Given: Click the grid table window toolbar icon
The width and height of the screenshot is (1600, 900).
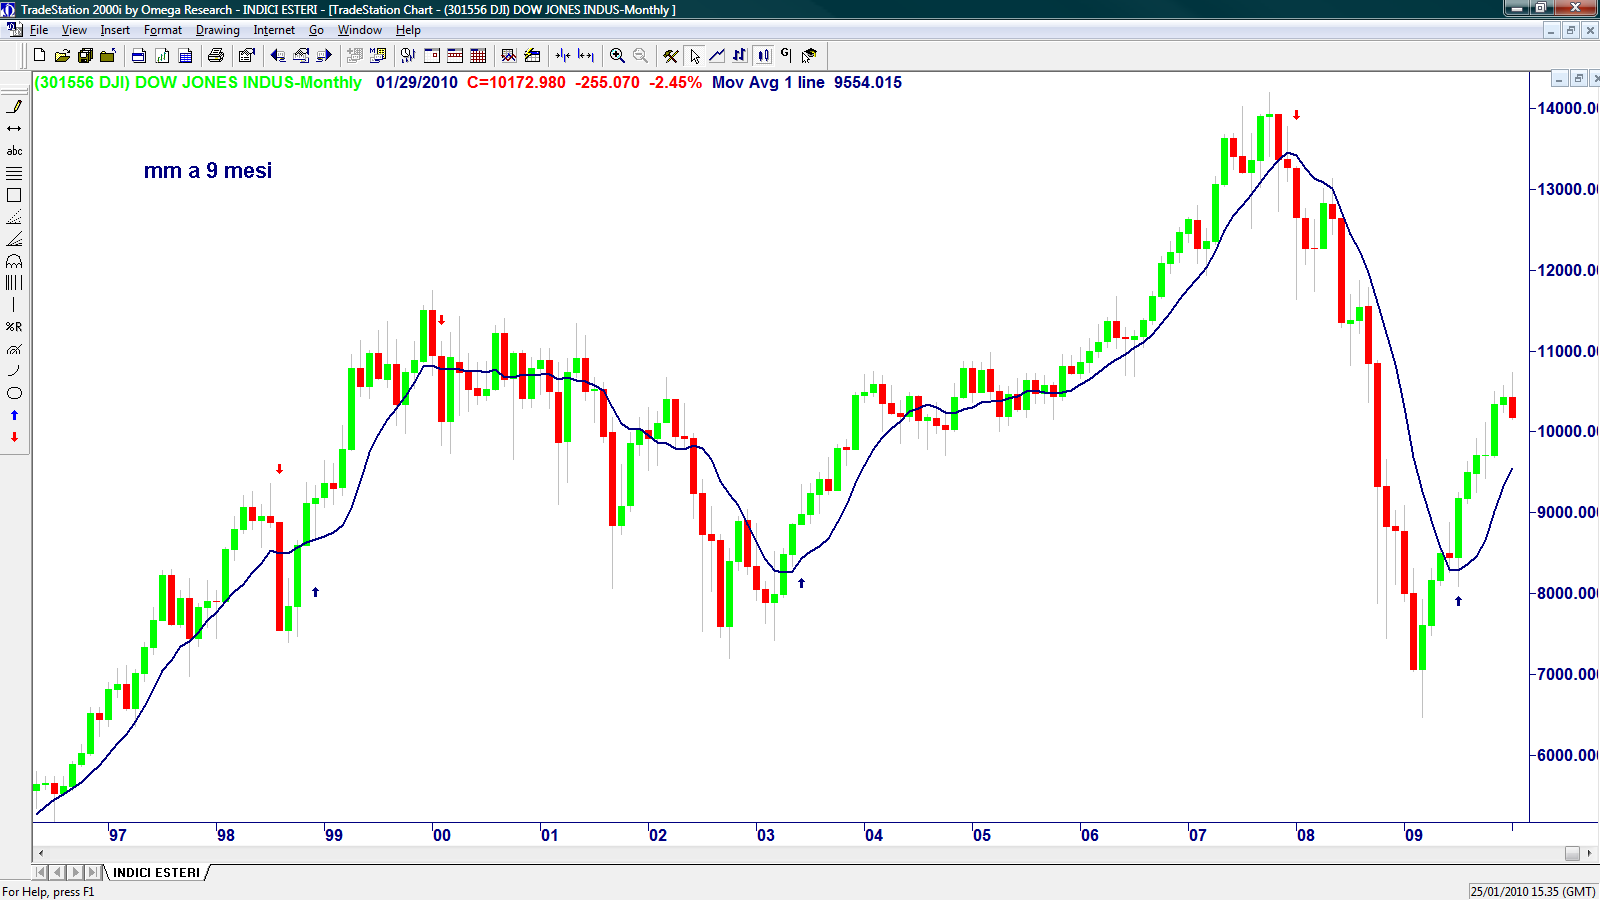Looking at the screenshot, I should pos(478,56).
